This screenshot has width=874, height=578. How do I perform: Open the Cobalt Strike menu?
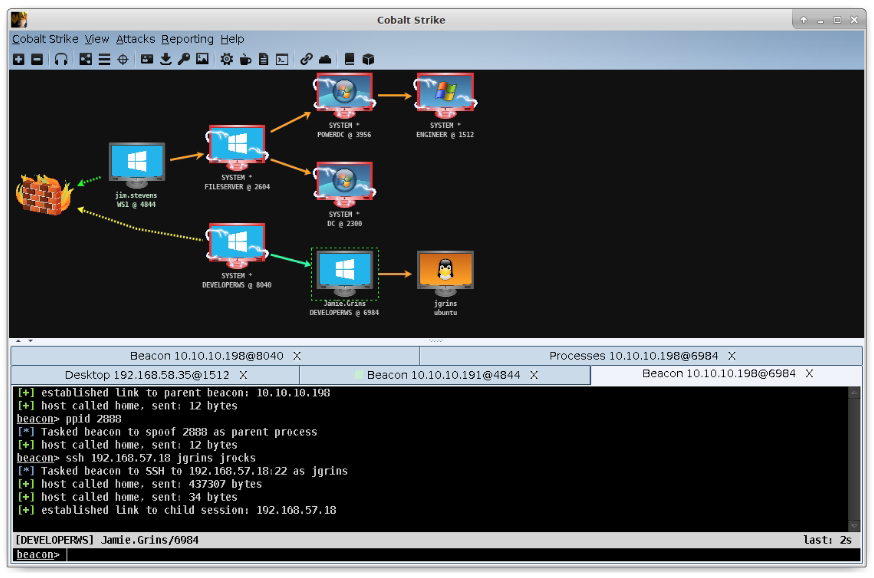click(x=45, y=39)
